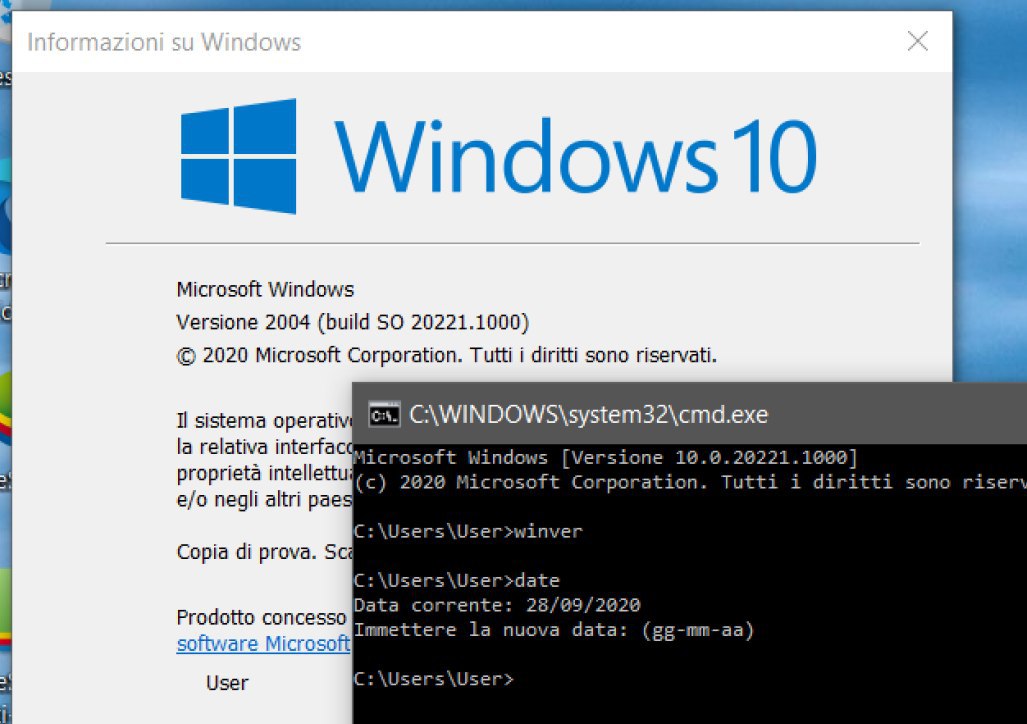Close the Informazioni su Windows dialog
The image size is (1027, 724).
[x=918, y=41]
